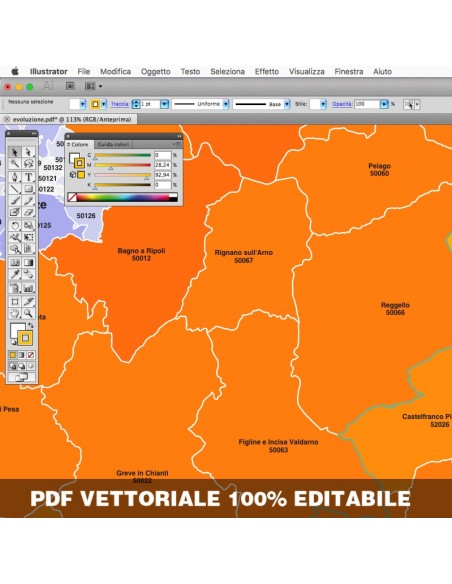Open Base brush definition dropdown
Screen dimensions: 452x584
[287, 104]
